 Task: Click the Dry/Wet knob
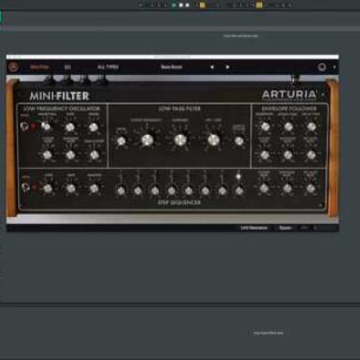click(214, 140)
